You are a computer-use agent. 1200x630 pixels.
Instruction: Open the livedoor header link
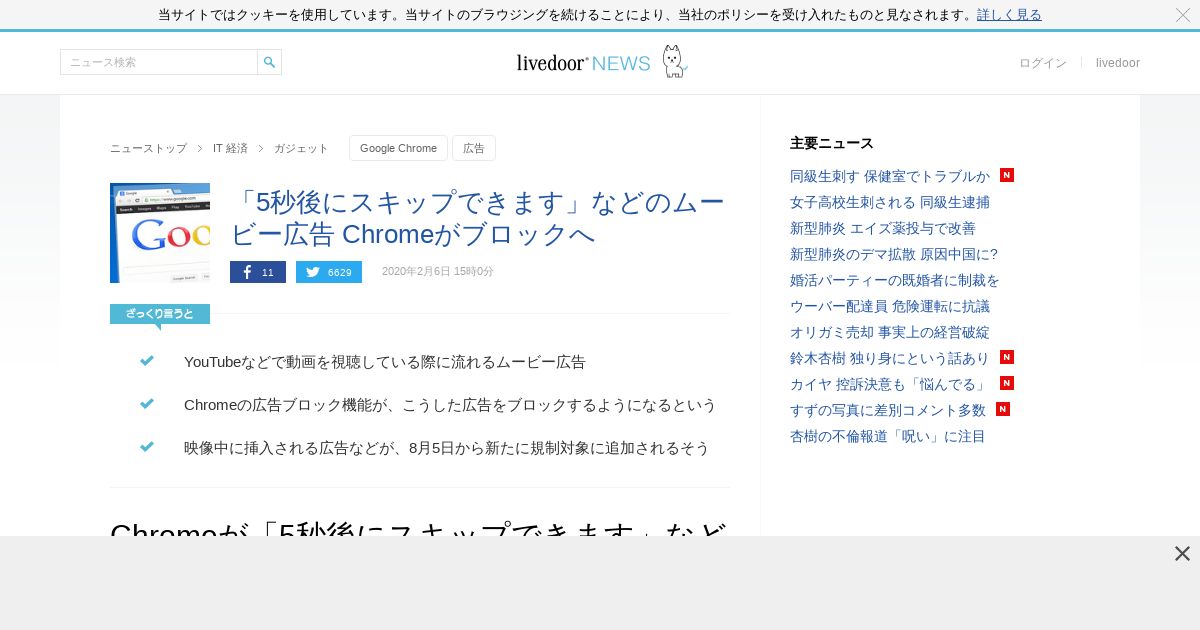pos(1118,63)
